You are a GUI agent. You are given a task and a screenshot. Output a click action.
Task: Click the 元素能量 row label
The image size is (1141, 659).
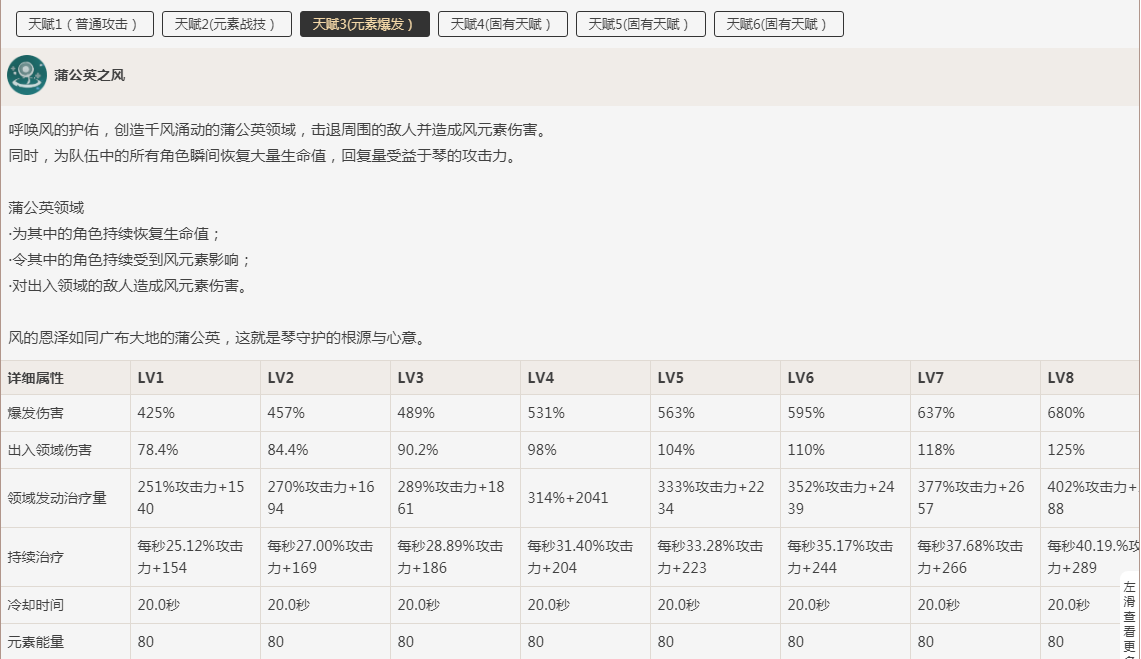point(36,642)
